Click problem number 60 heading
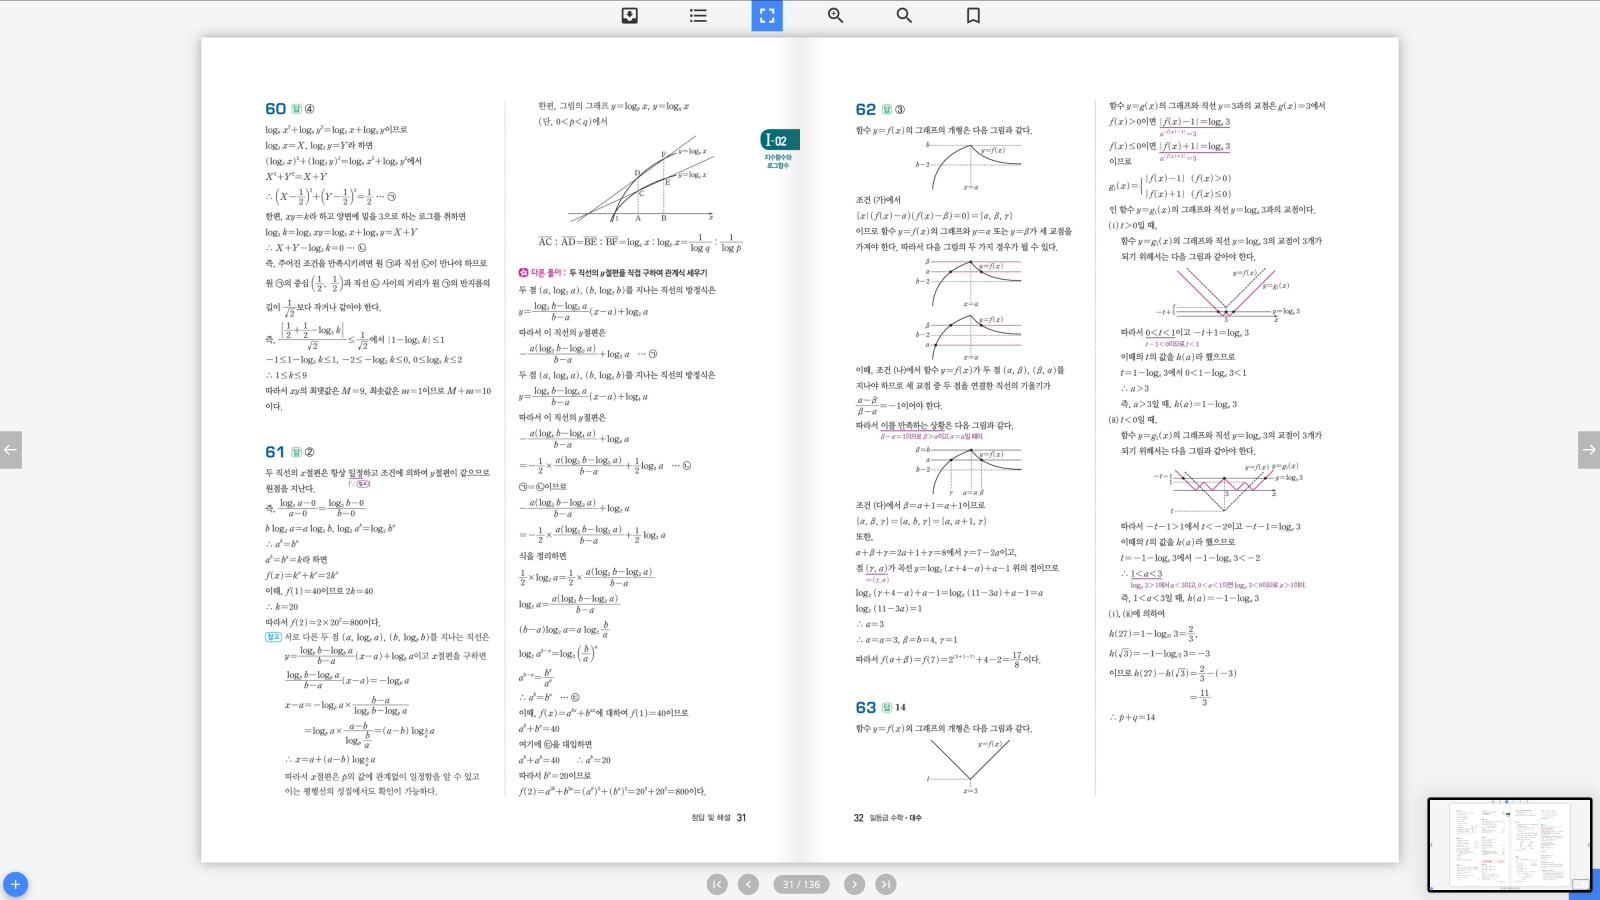The image size is (1600, 900). click(275, 109)
